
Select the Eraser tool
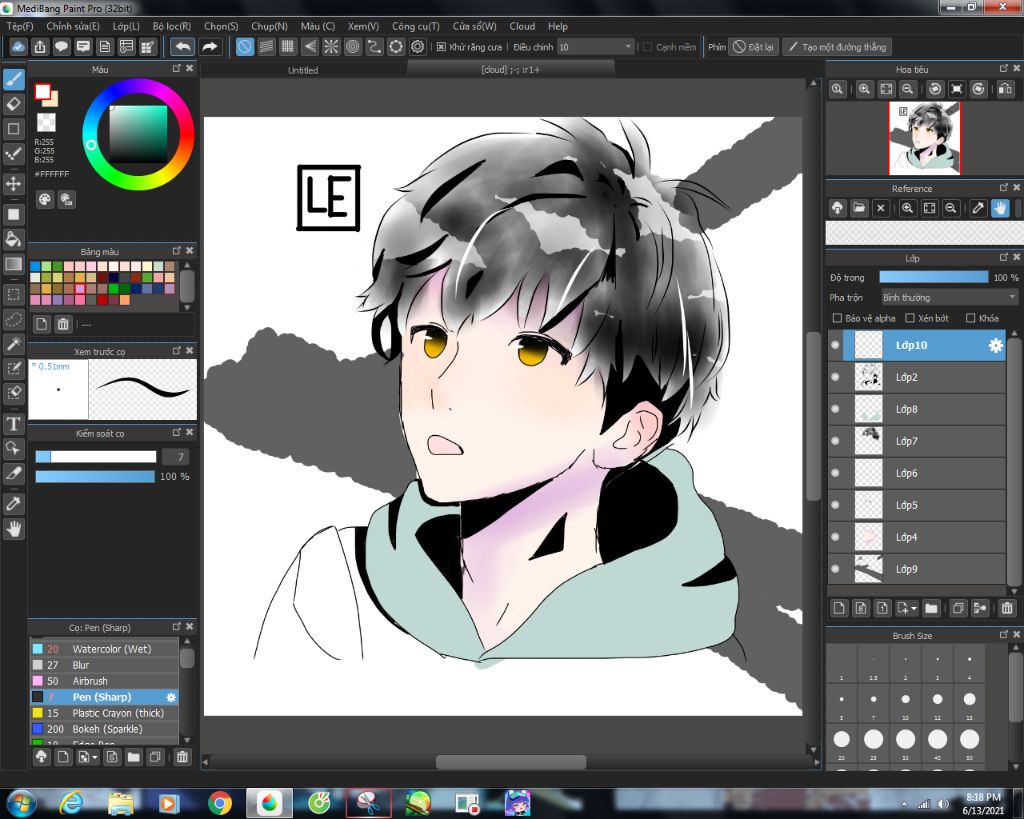(x=14, y=103)
